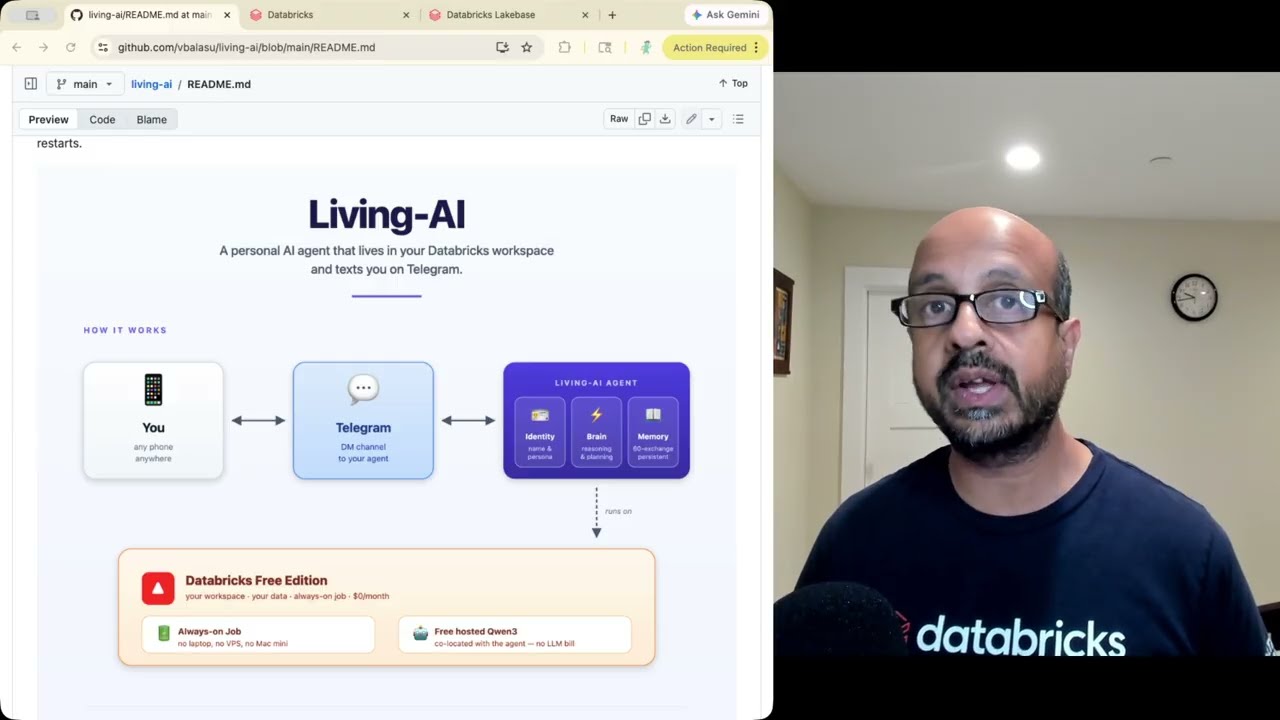Copy raw file contents

pos(644,119)
